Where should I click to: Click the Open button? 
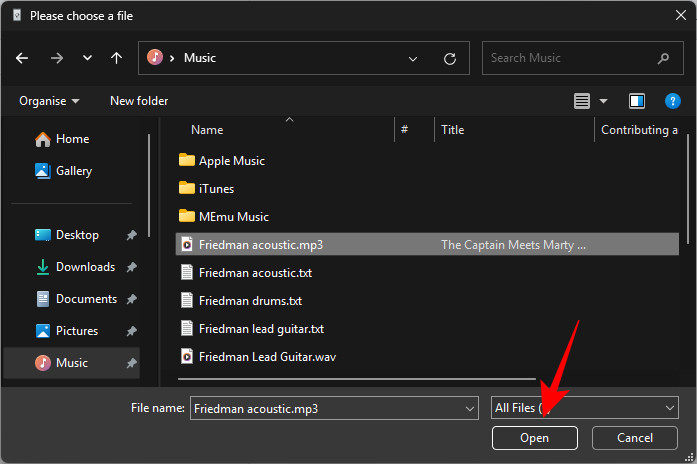click(534, 438)
